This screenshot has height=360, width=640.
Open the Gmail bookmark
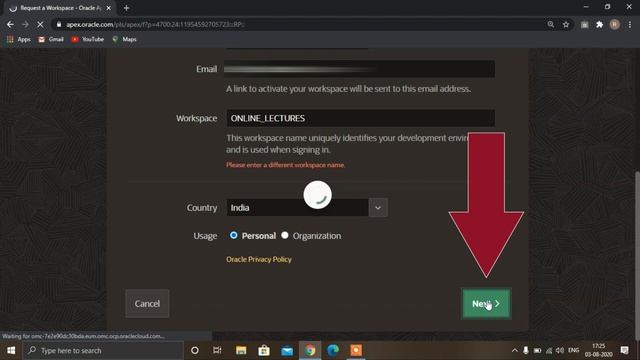point(51,39)
